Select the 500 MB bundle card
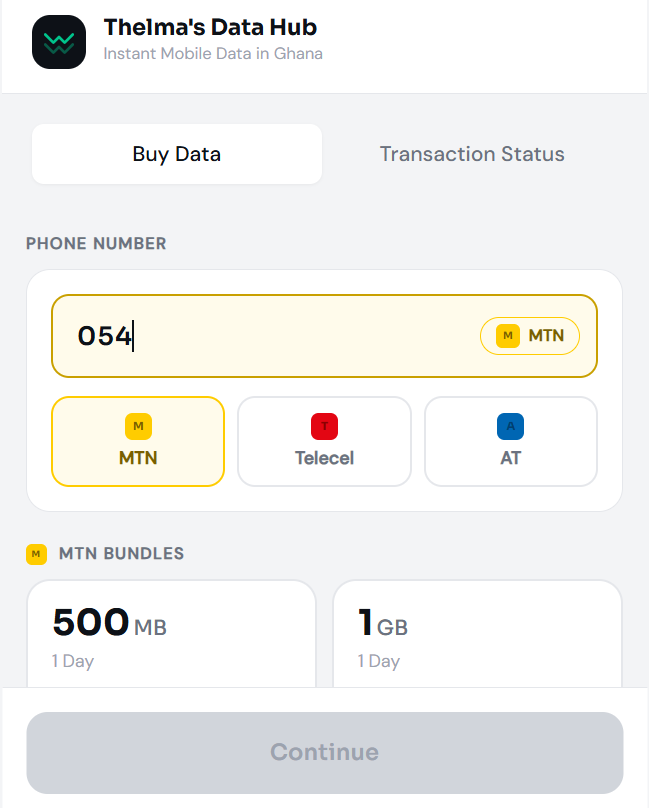This screenshot has width=649, height=808. click(171, 634)
